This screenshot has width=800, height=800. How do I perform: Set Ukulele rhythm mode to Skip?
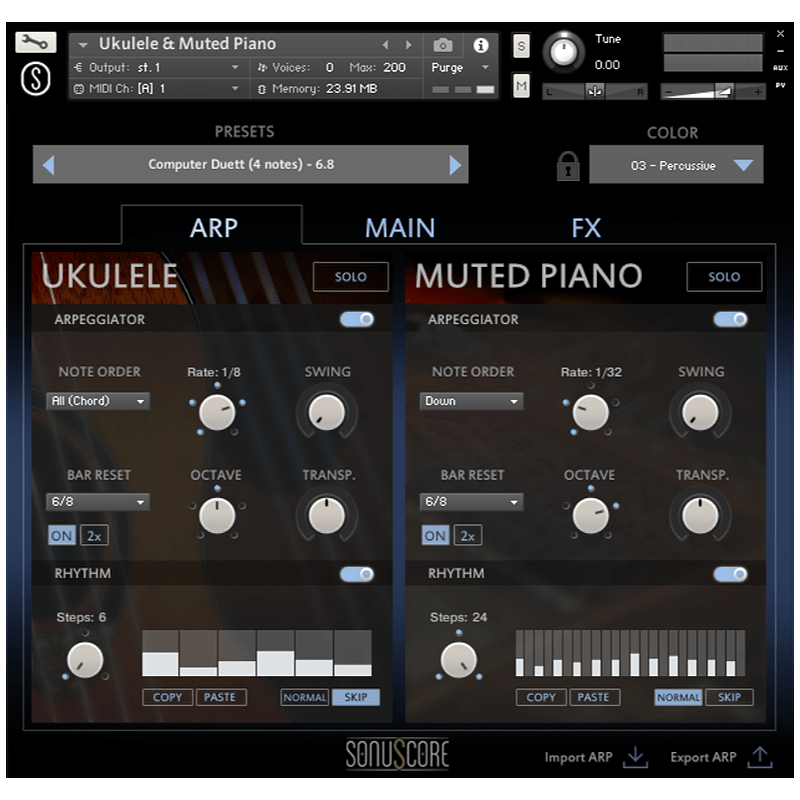click(356, 697)
